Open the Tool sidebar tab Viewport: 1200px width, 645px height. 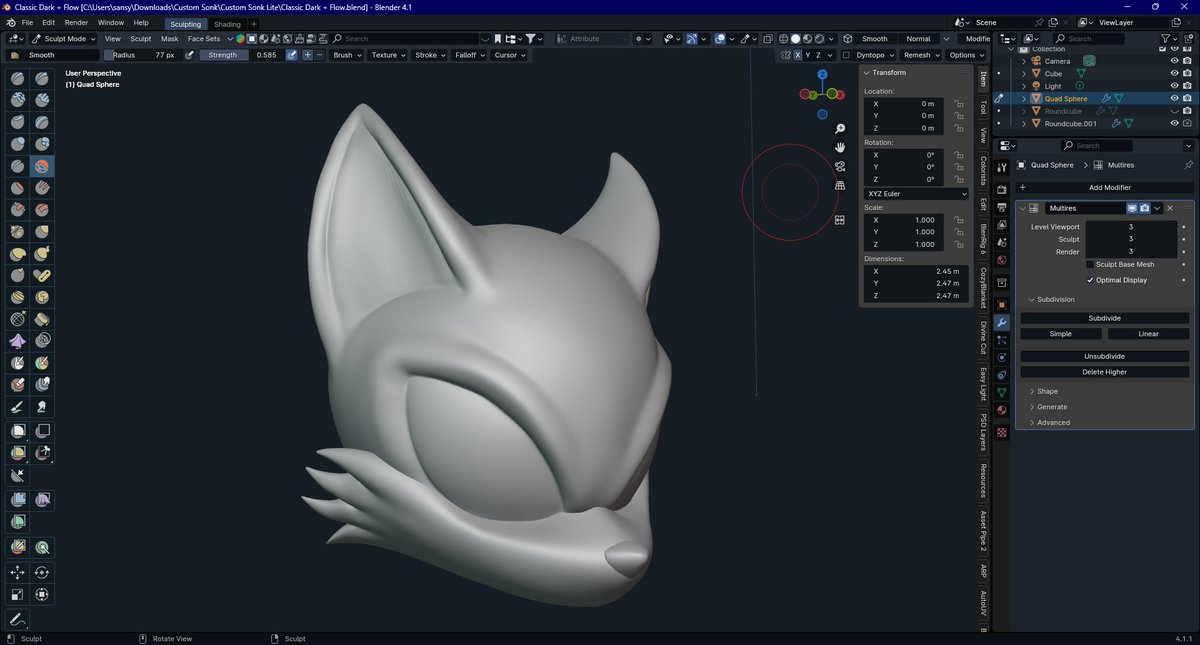tap(983, 107)
